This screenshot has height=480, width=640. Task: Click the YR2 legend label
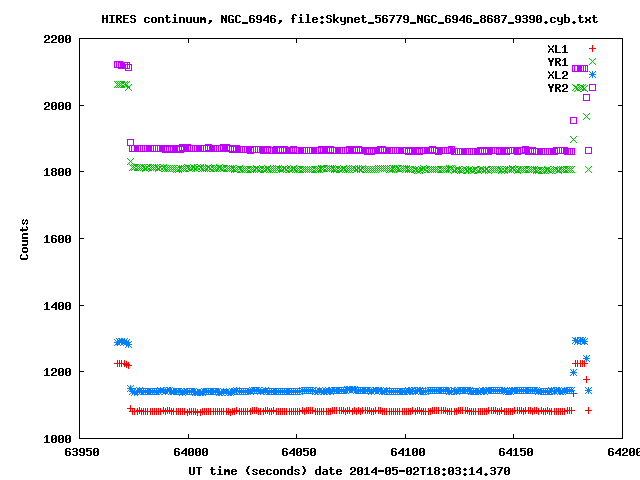[x=558, y=88]
